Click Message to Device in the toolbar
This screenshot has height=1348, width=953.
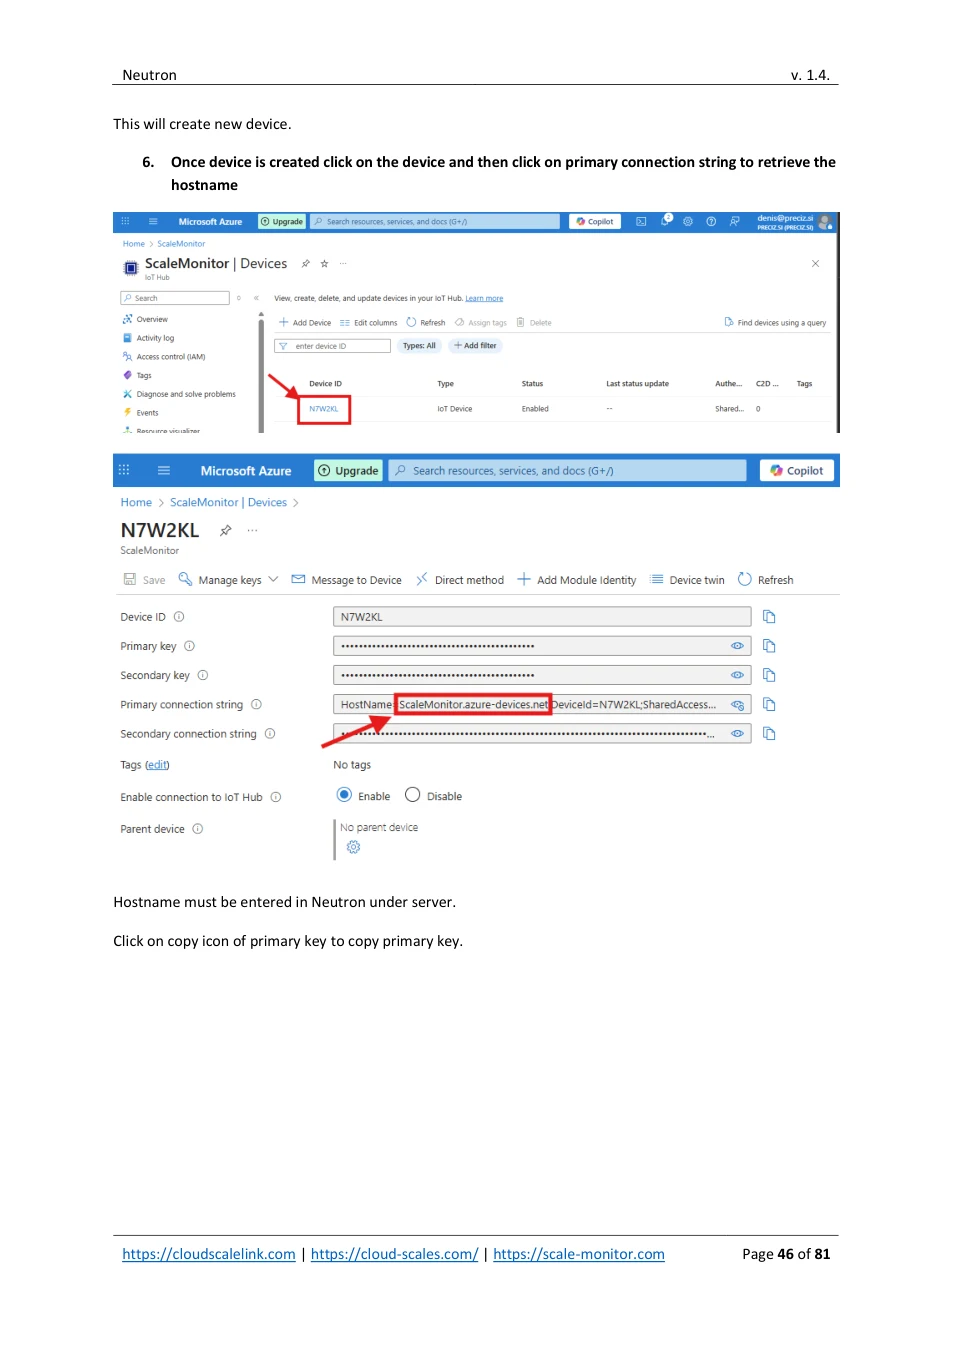346,580
